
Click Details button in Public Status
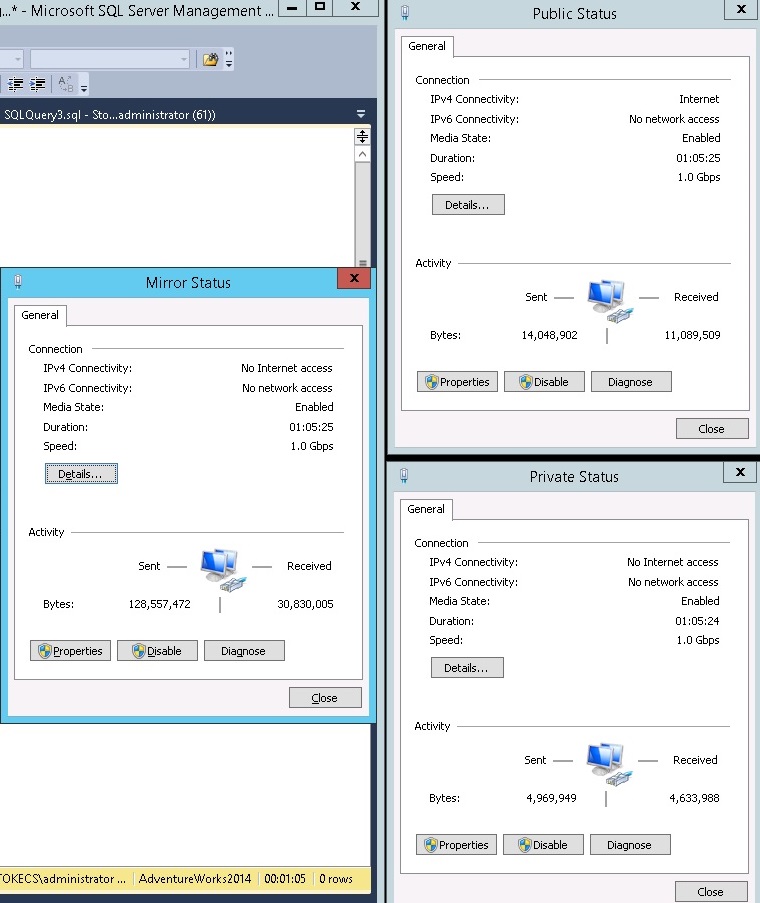tap(468, 205)
